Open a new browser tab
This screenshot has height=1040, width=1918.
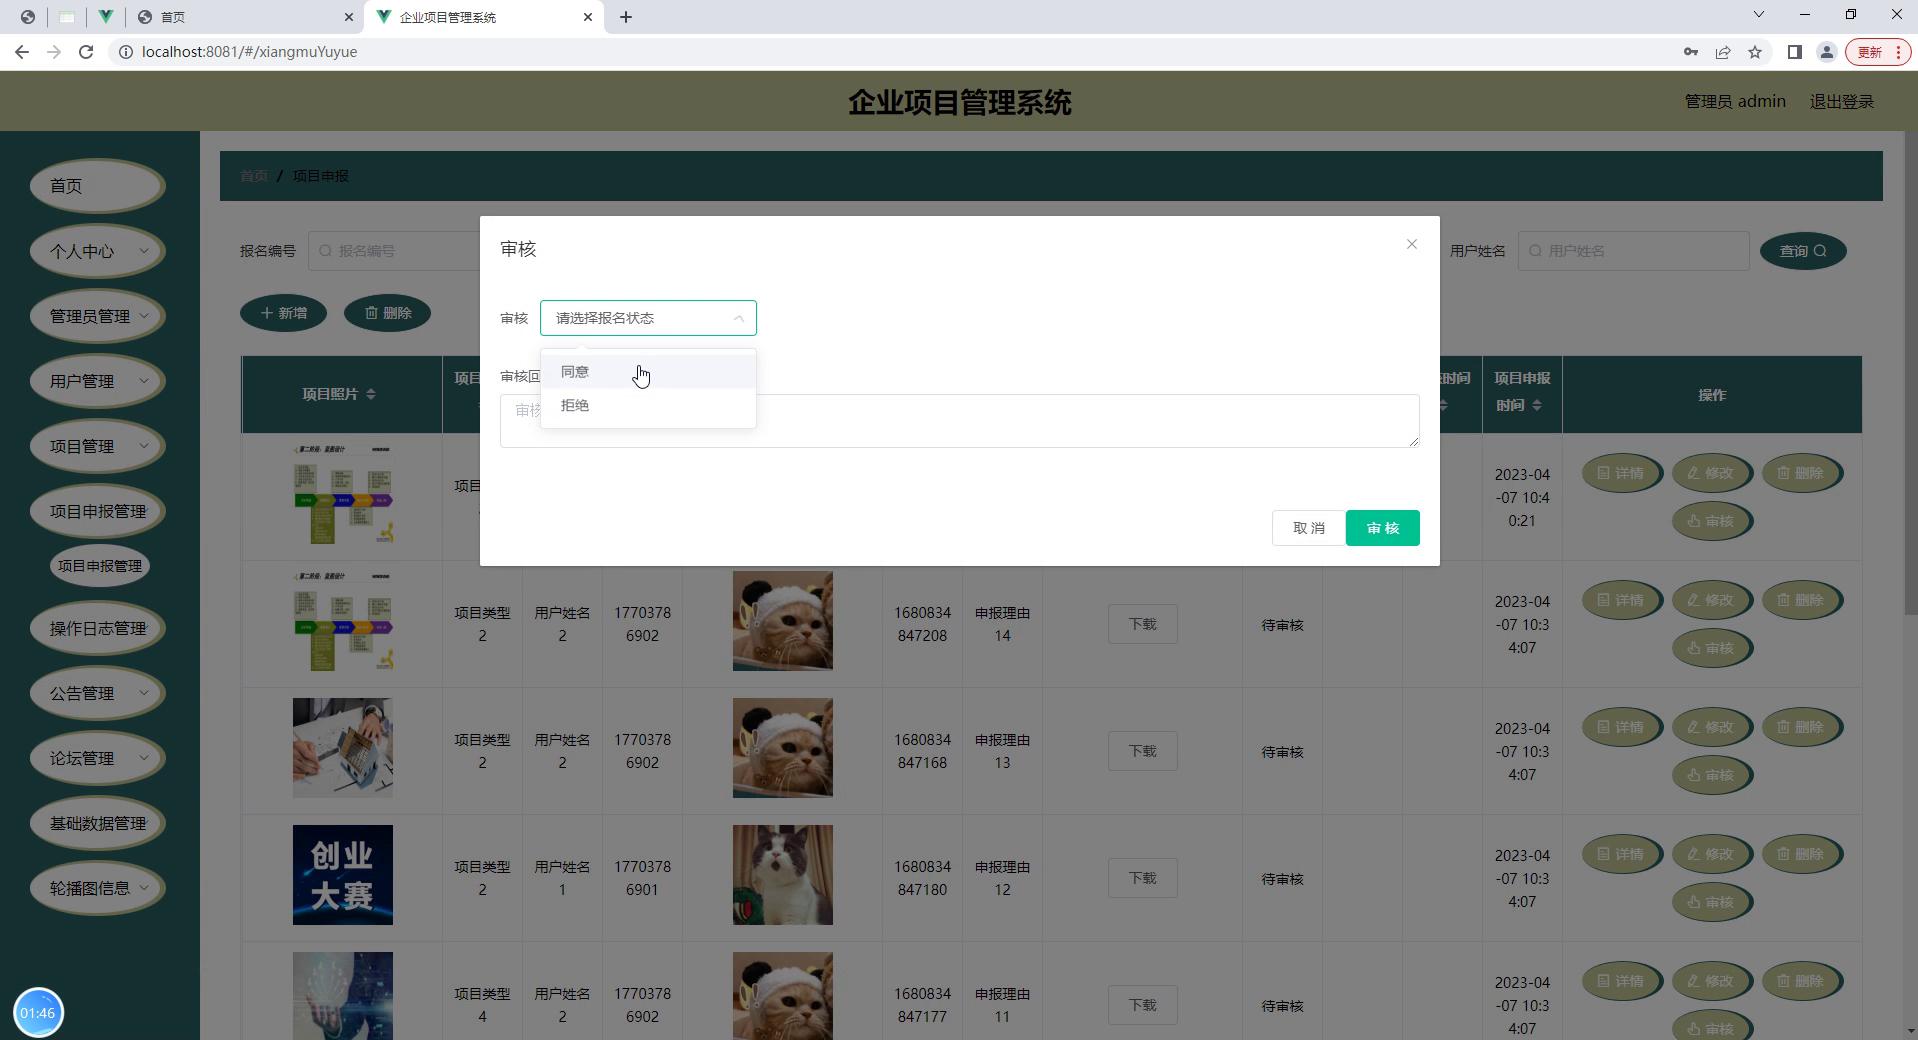click(x=626, y=17)
